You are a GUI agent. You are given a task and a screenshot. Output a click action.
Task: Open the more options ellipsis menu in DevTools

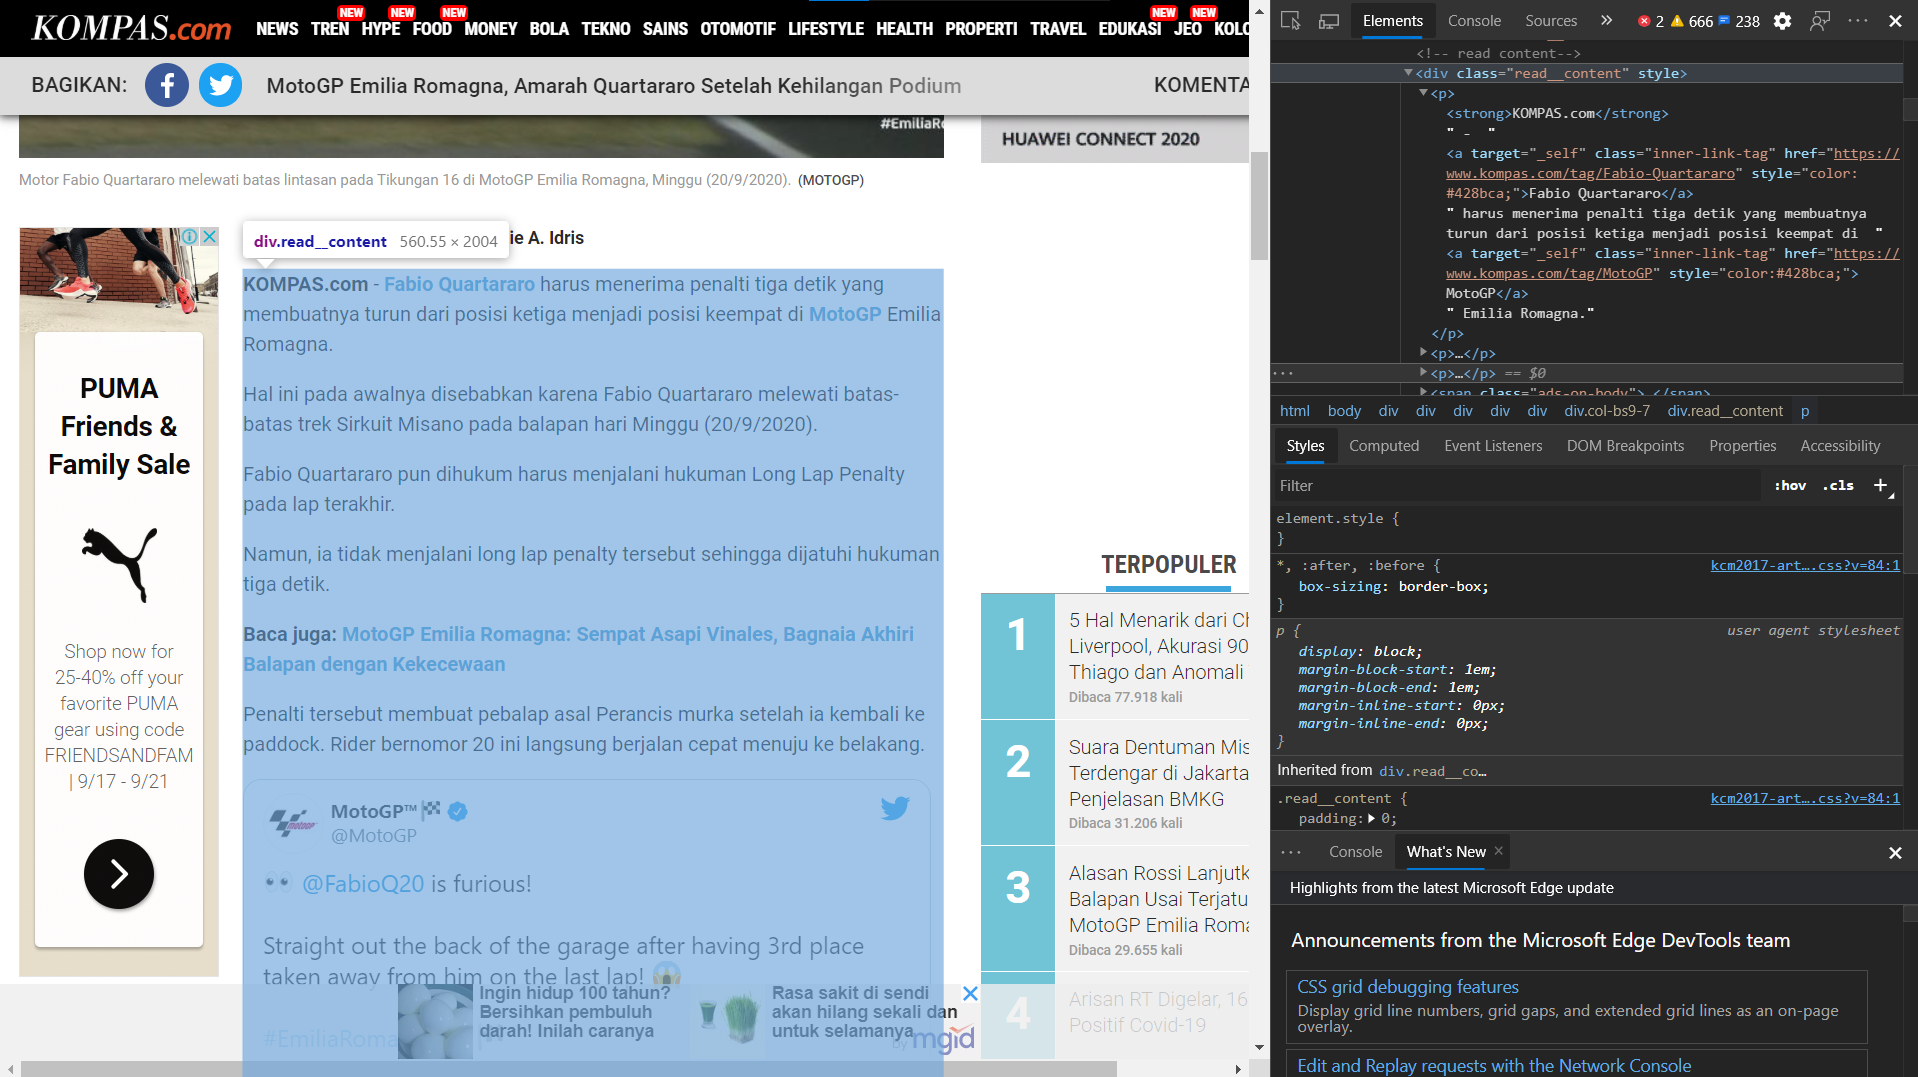(1858, 21)
